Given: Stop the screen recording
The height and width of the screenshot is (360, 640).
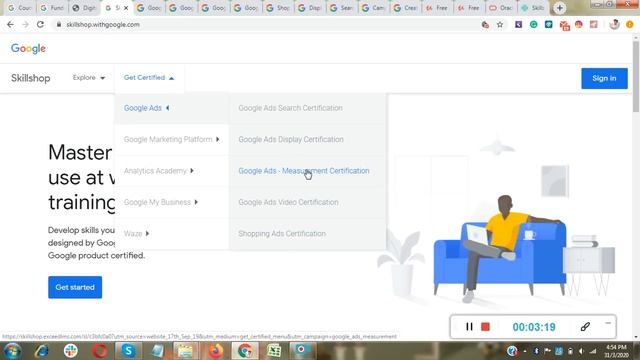Looking at the screenshot, I should click(485, 327).
